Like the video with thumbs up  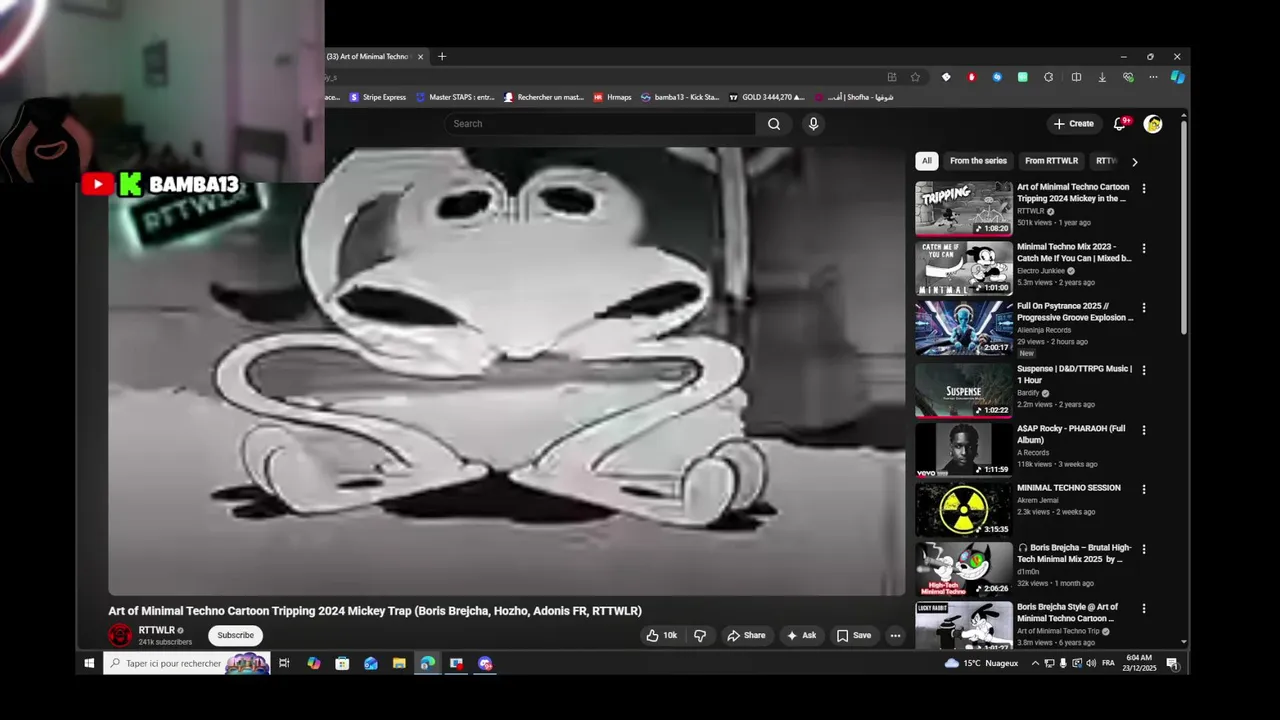tap(661, 635)
